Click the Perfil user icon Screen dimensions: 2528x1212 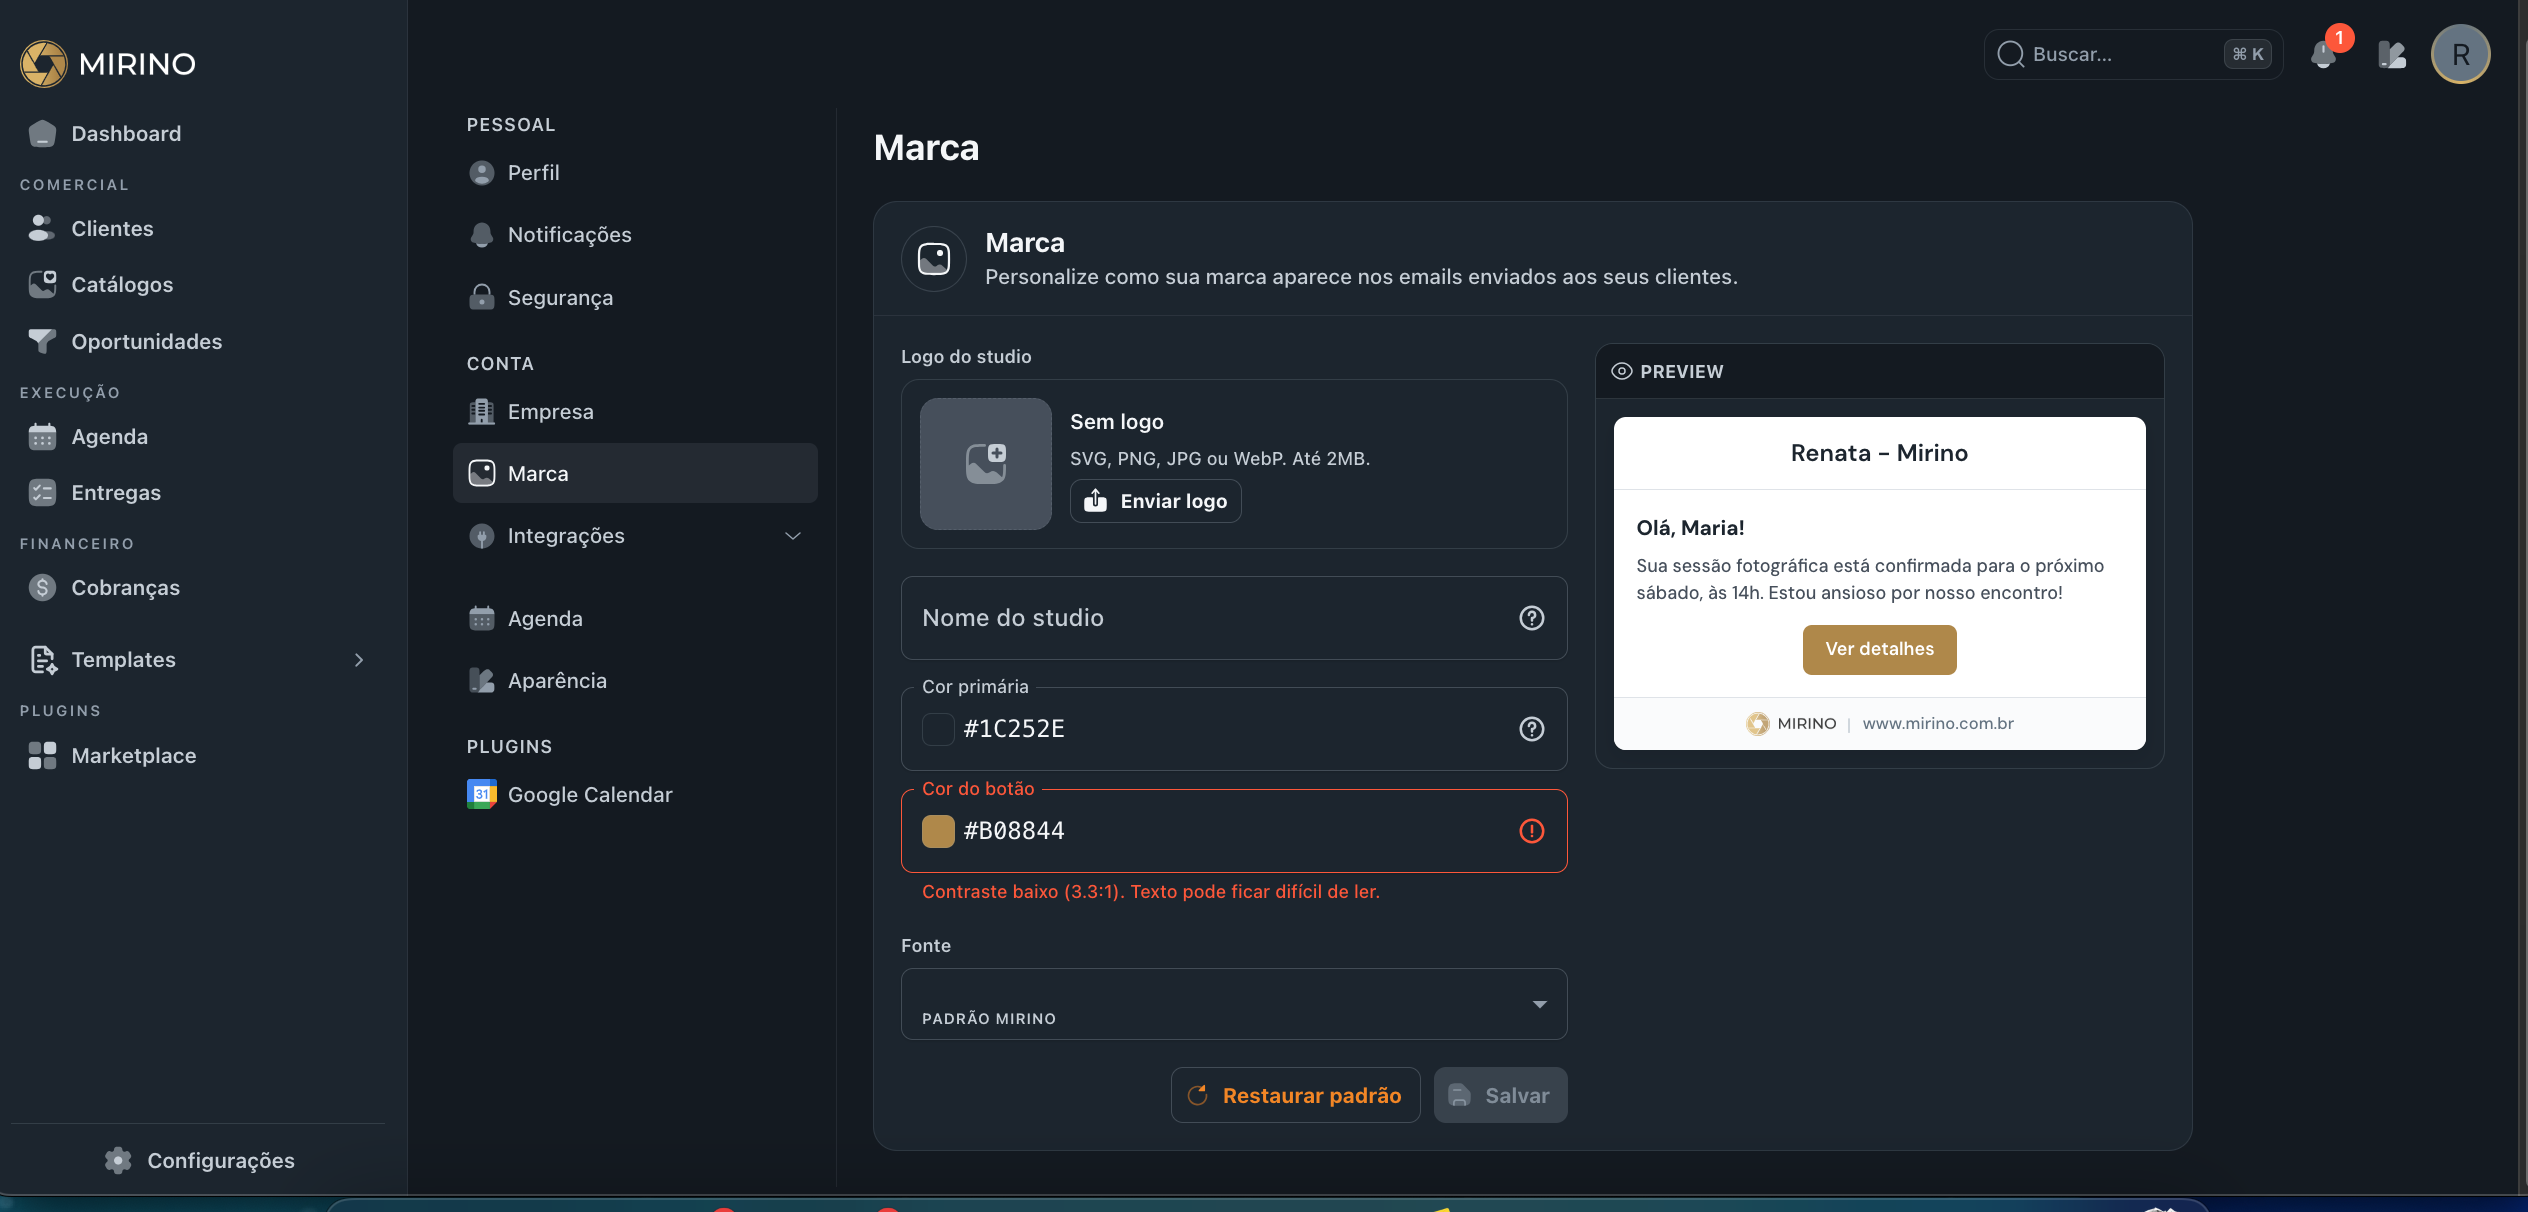tap(482, 173)
